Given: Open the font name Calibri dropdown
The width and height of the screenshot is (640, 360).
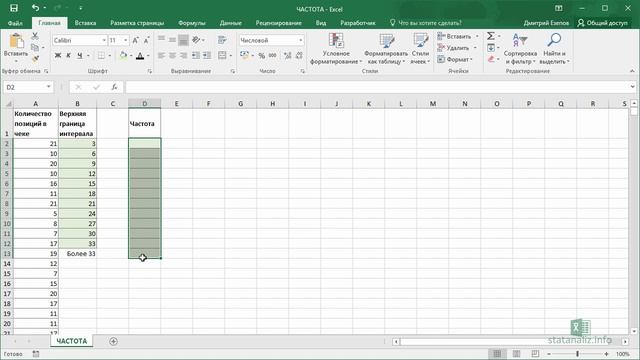Looking at the screenshot, I should pos(104,40).
